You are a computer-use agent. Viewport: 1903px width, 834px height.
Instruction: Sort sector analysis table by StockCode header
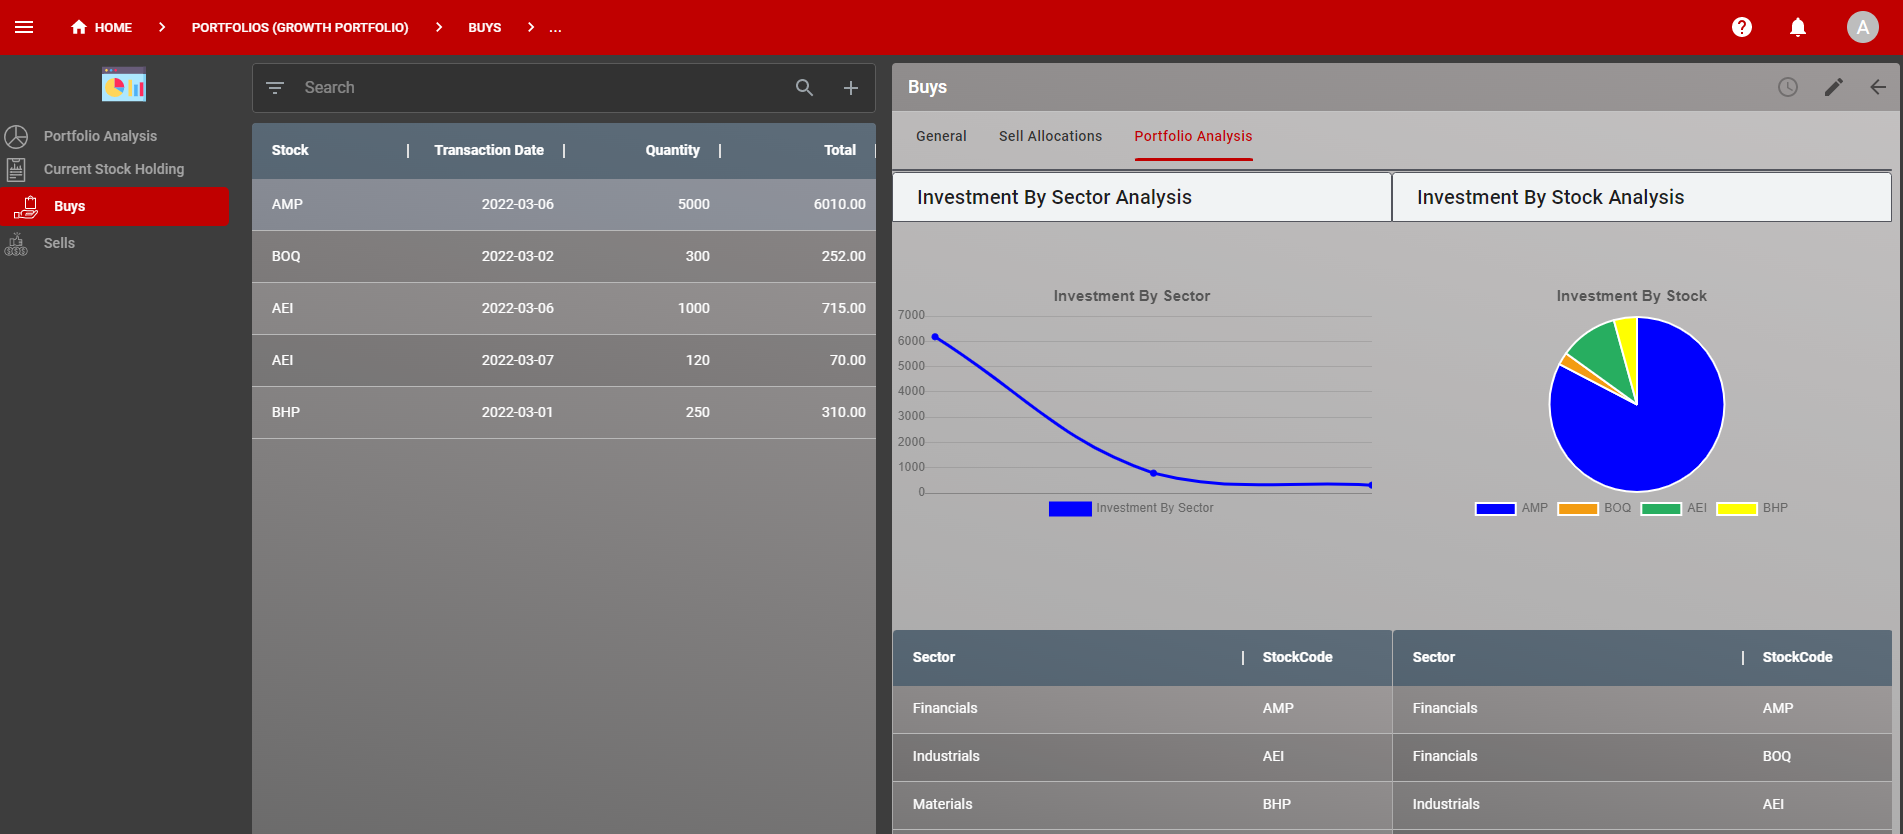pyautogui.click(x=1297, y=657)
